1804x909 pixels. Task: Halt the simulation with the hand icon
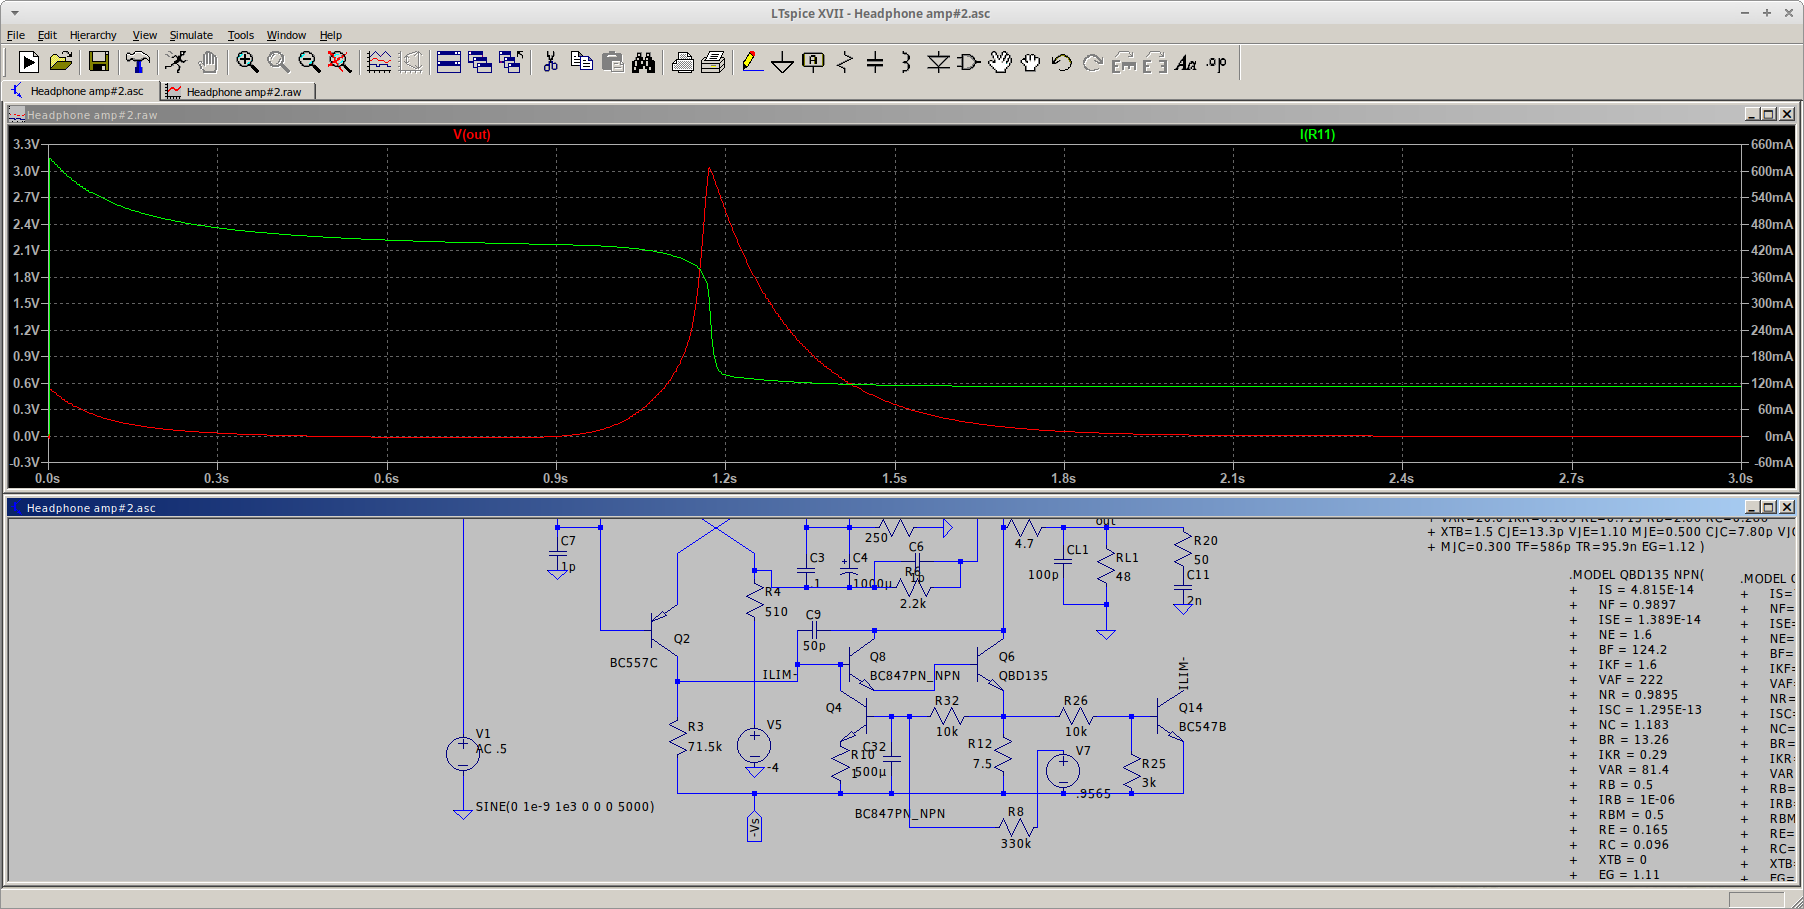[x=208, y=62]
